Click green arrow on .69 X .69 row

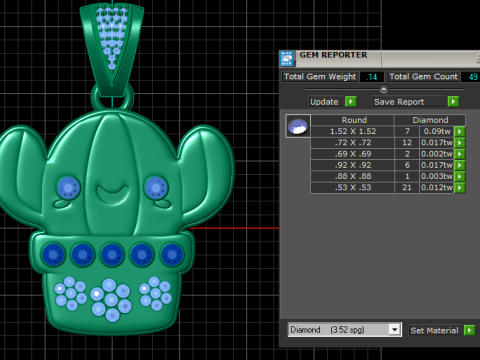pos(460,154)
